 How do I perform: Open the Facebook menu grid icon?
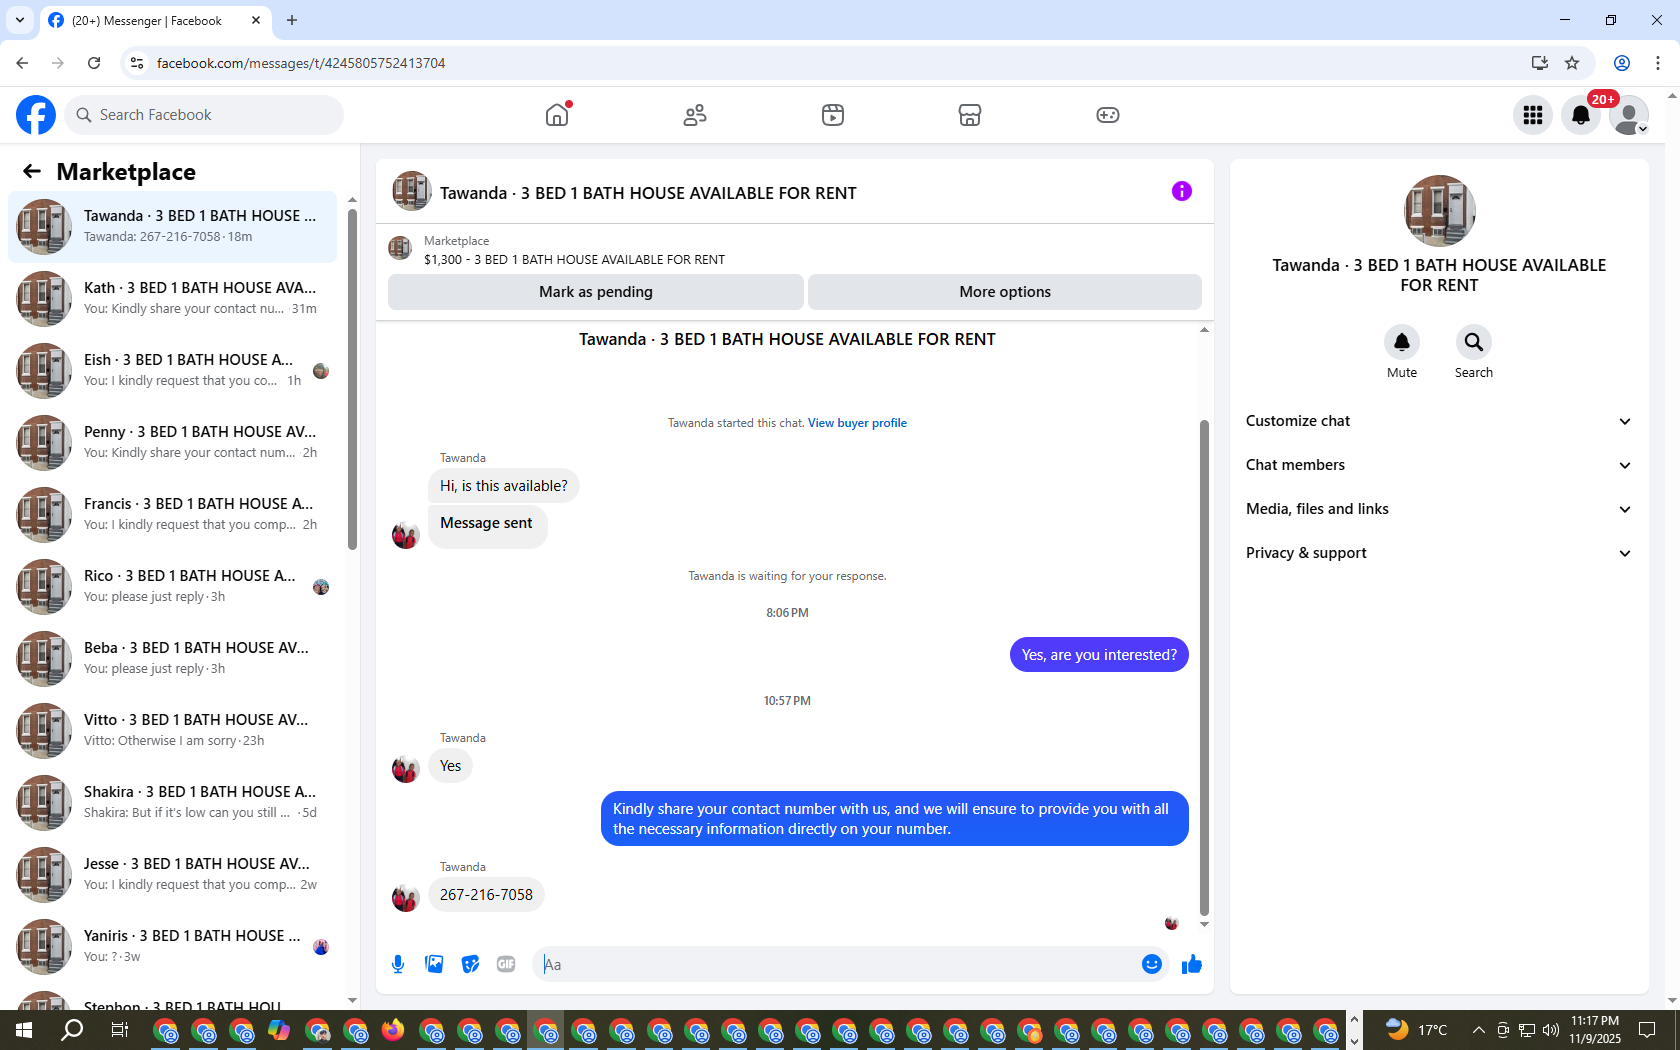[x=1533, y=115]
